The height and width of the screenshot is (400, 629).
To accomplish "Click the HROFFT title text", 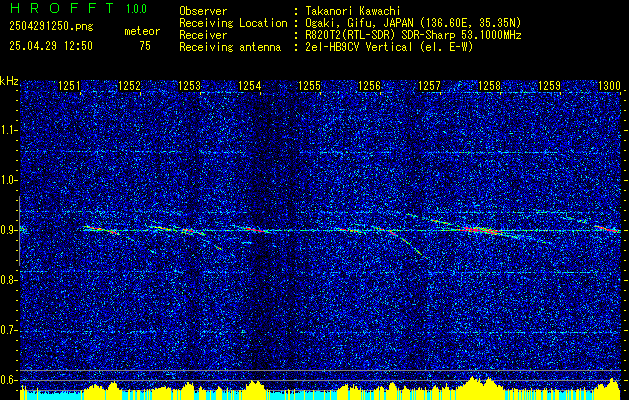I will point(62,8).
